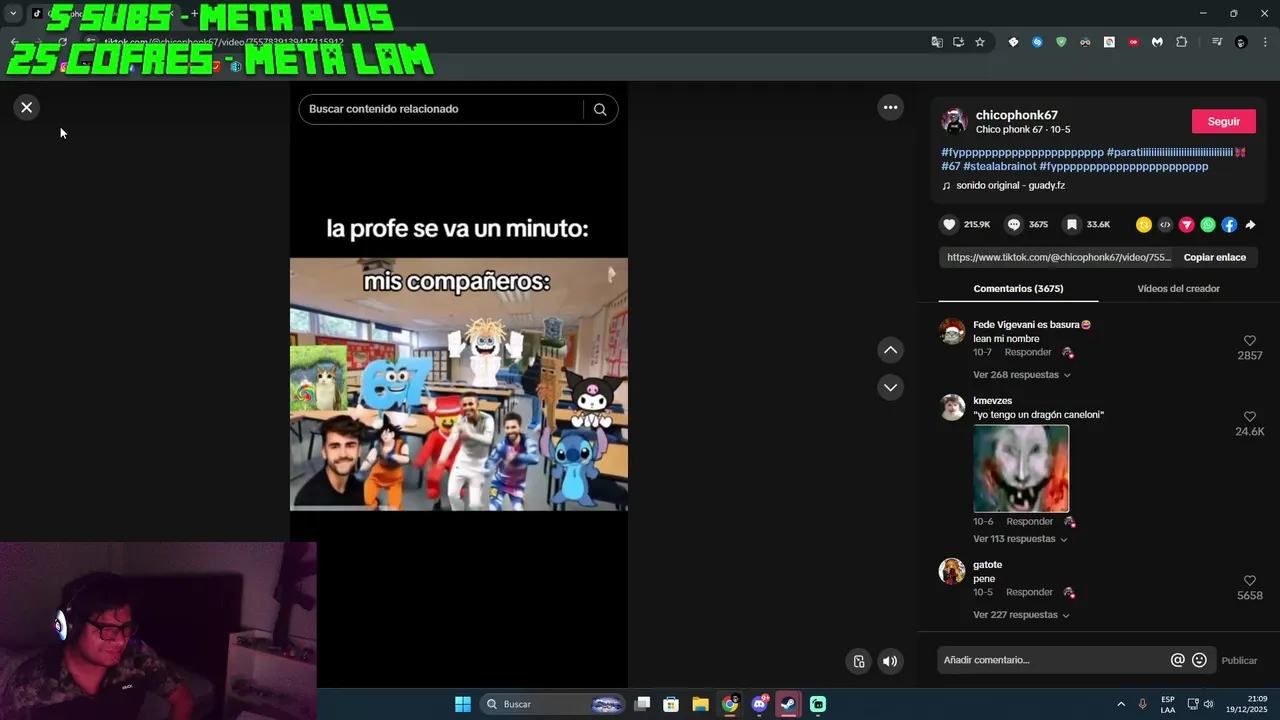Click Copiar enlace button
Viewport: 1280px width, 720px height.
(1214, 257)
